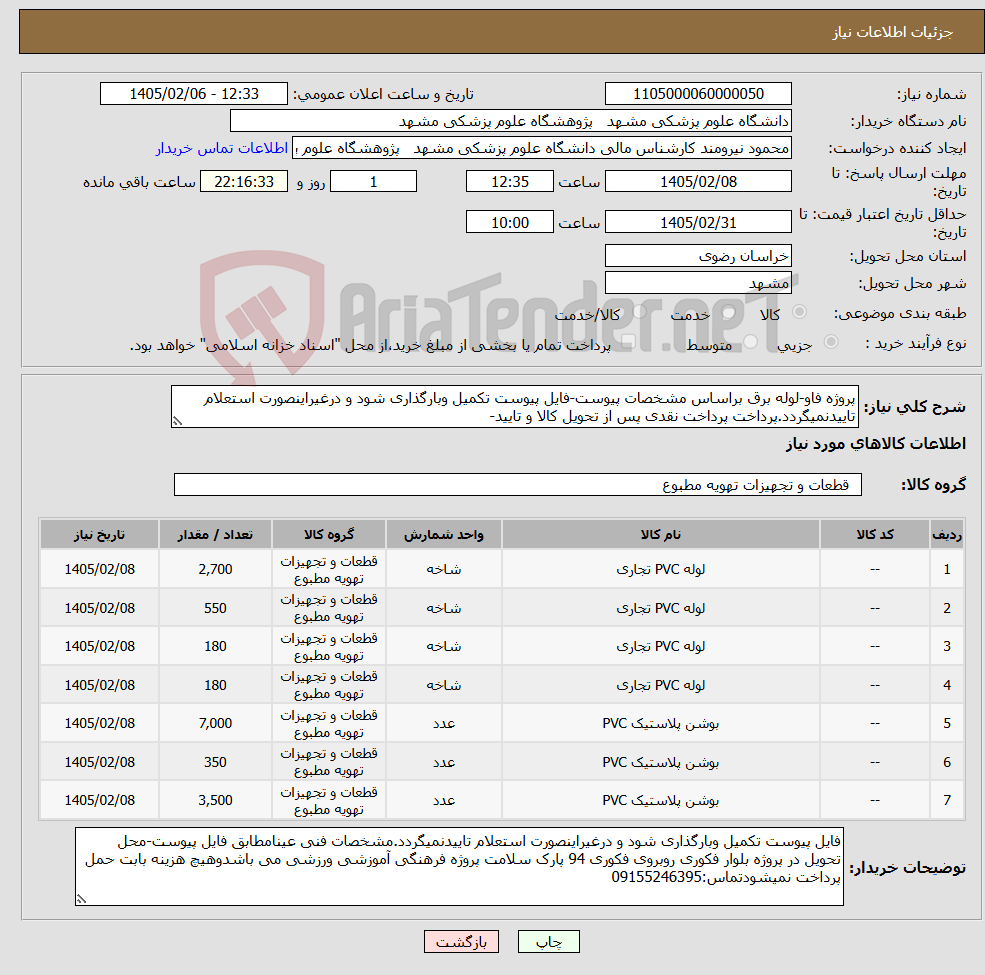Select the جزیی purchase type radio
The width and height of the screenshot is (985, 975).
click(830, 342)
